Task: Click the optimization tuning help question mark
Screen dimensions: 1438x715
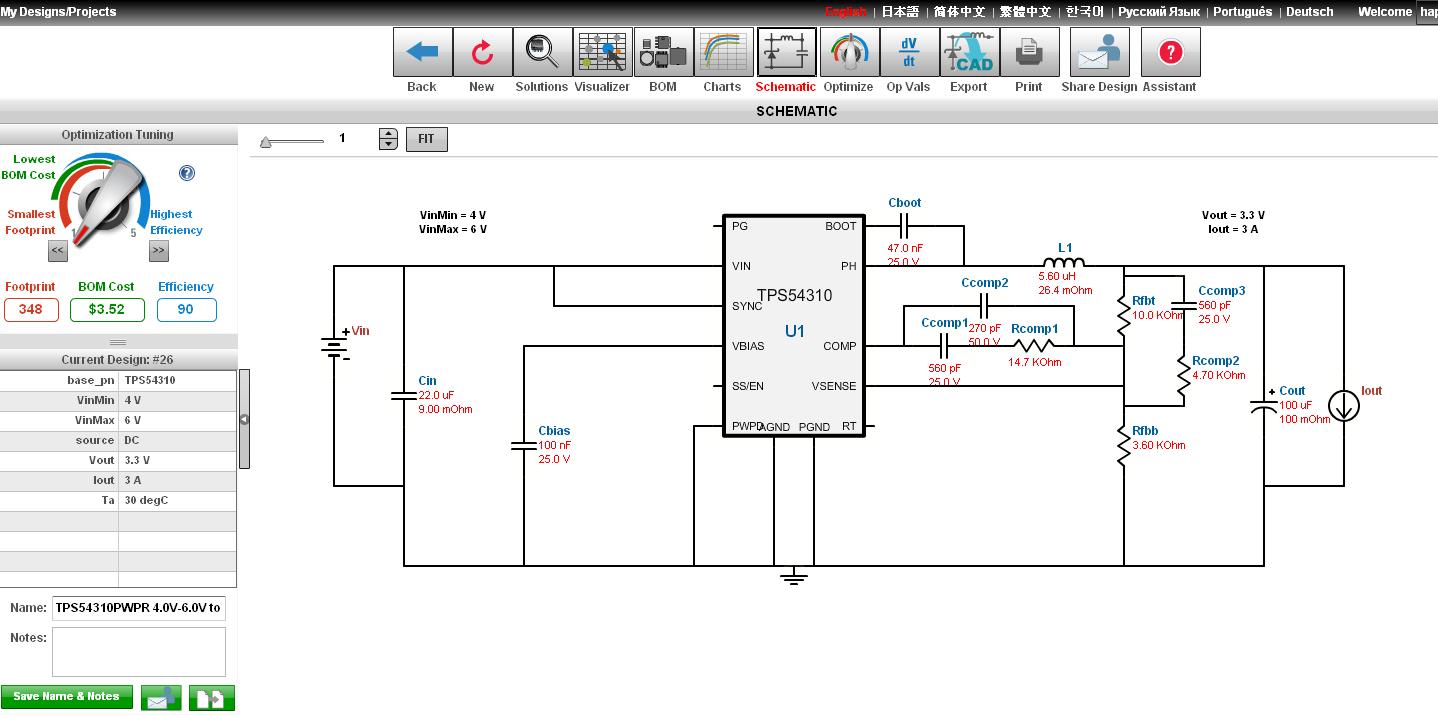Action: tap(186, 173)
